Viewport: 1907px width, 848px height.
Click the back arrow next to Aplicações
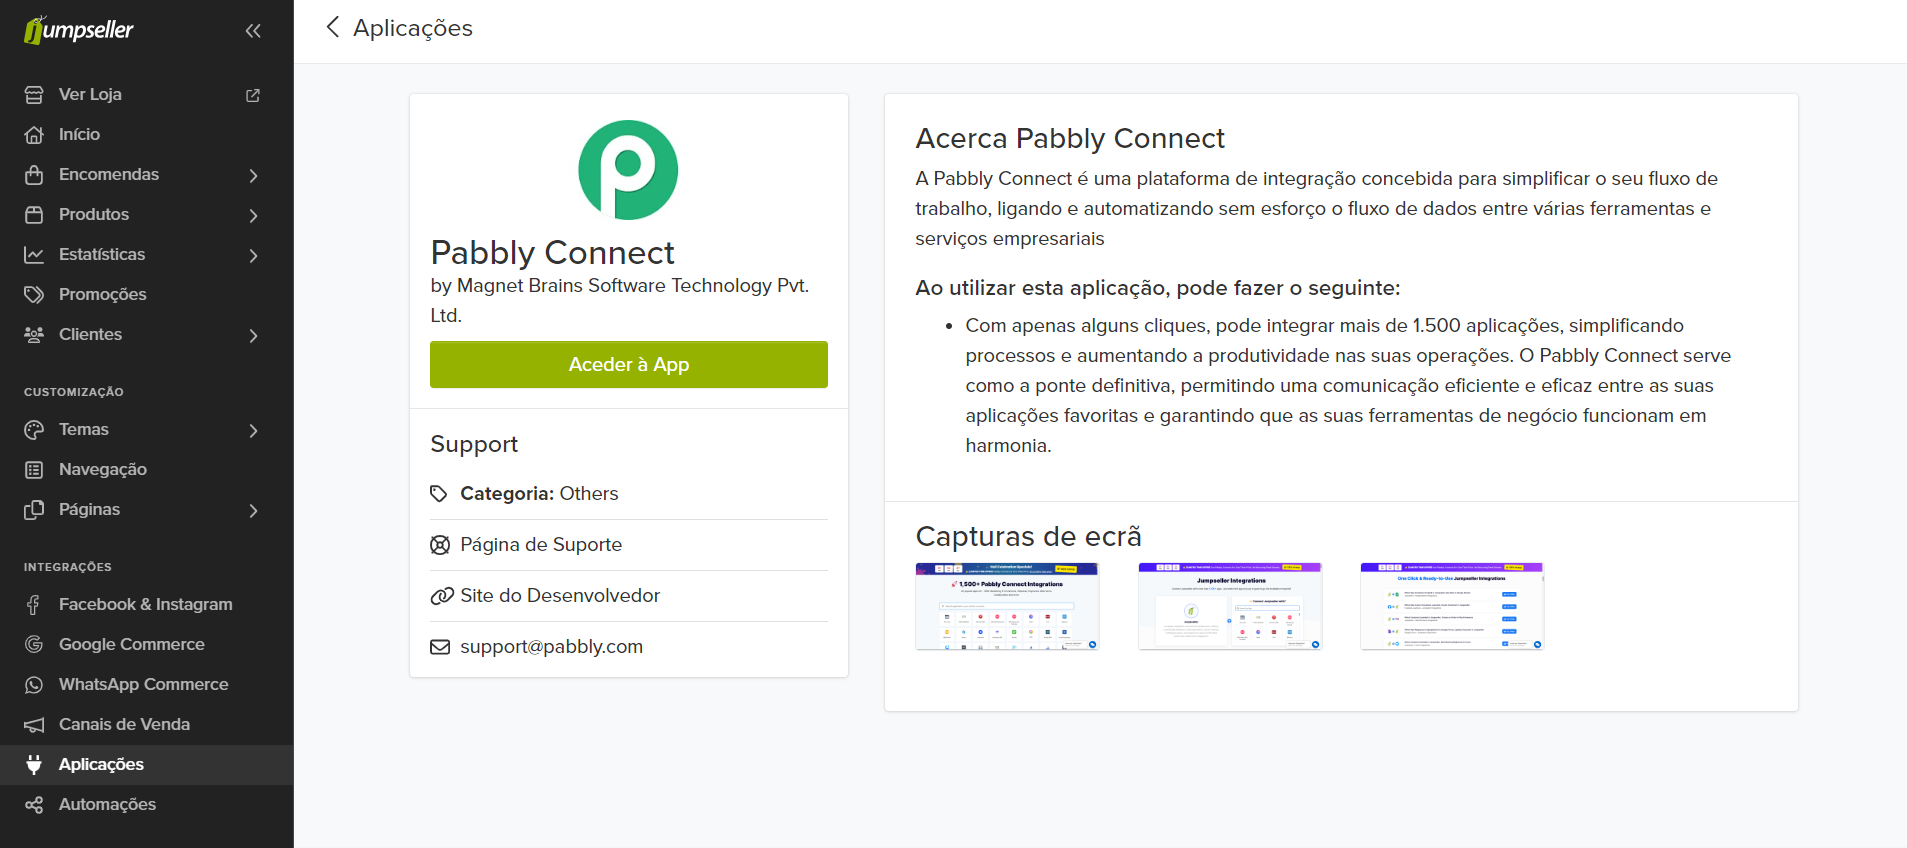click(x=333, y=27)
